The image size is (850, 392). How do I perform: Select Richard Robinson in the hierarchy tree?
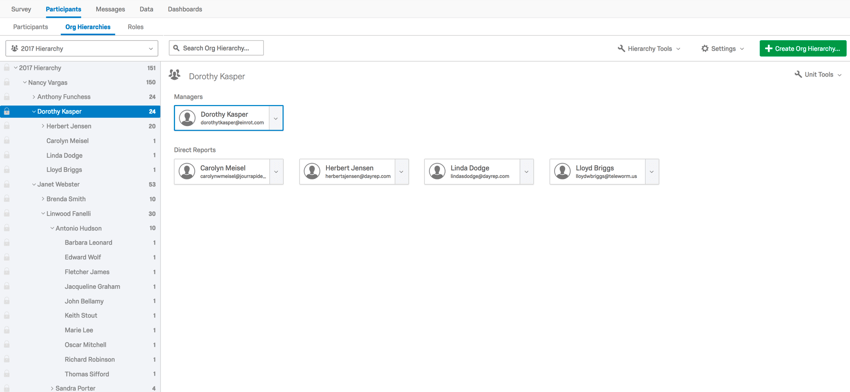click(x=89, y=359)
